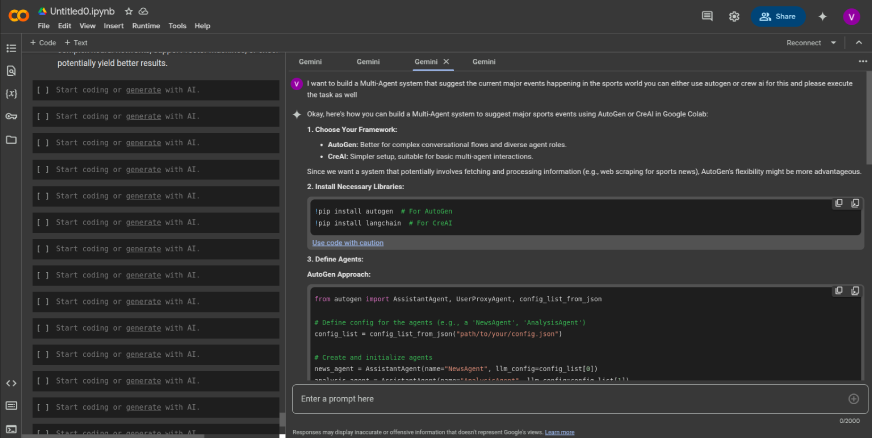Open the Files folder sidebar icon
872x438 pixels.
(x=11, y=140)
